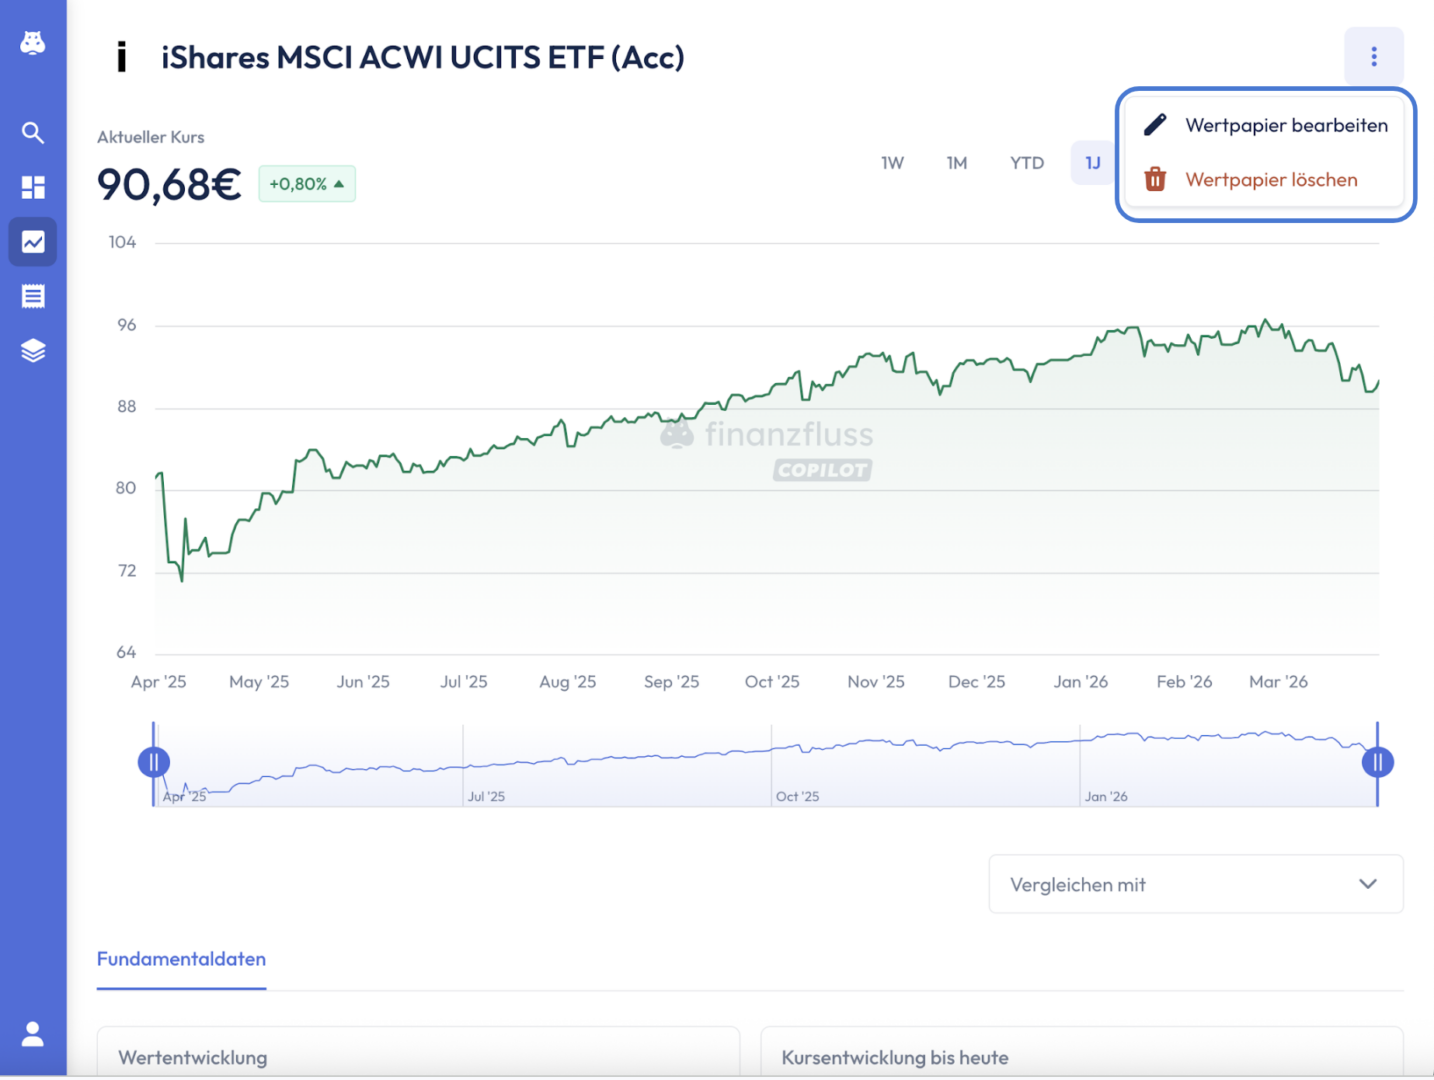
Task: Open search from the sidebar magnifier
Action: (x=33, y=132)
